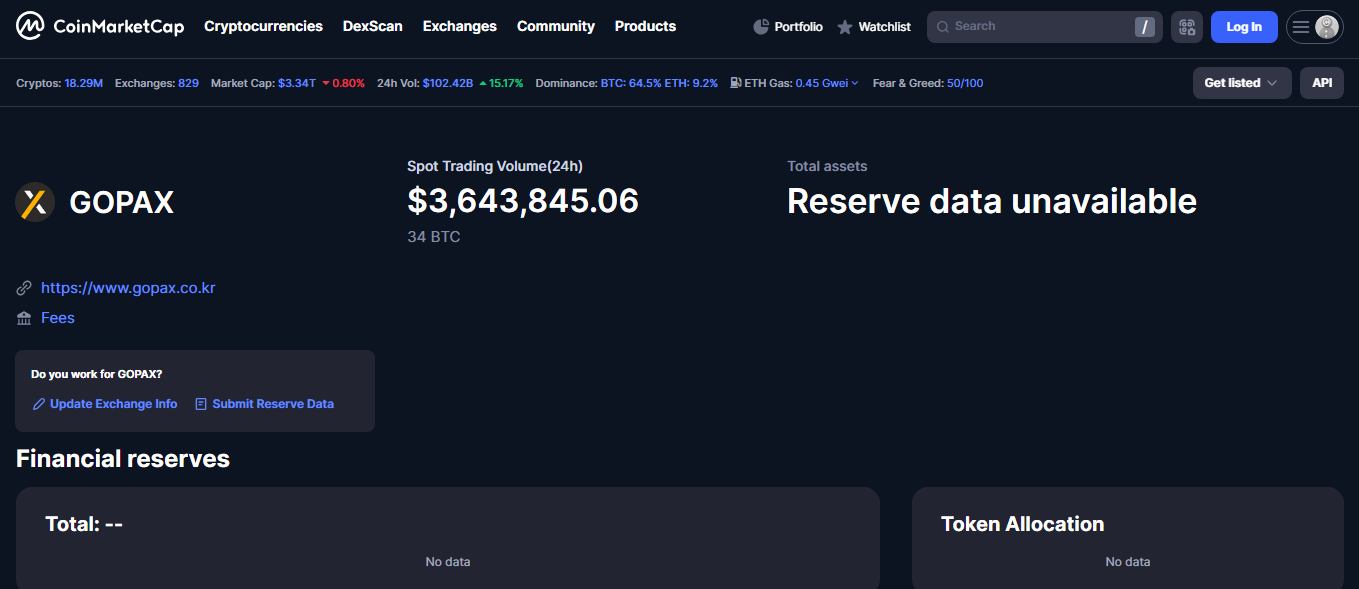Click Portfolio link text
The height and width of the screenshot is (589, 1359).
[799, 27]
